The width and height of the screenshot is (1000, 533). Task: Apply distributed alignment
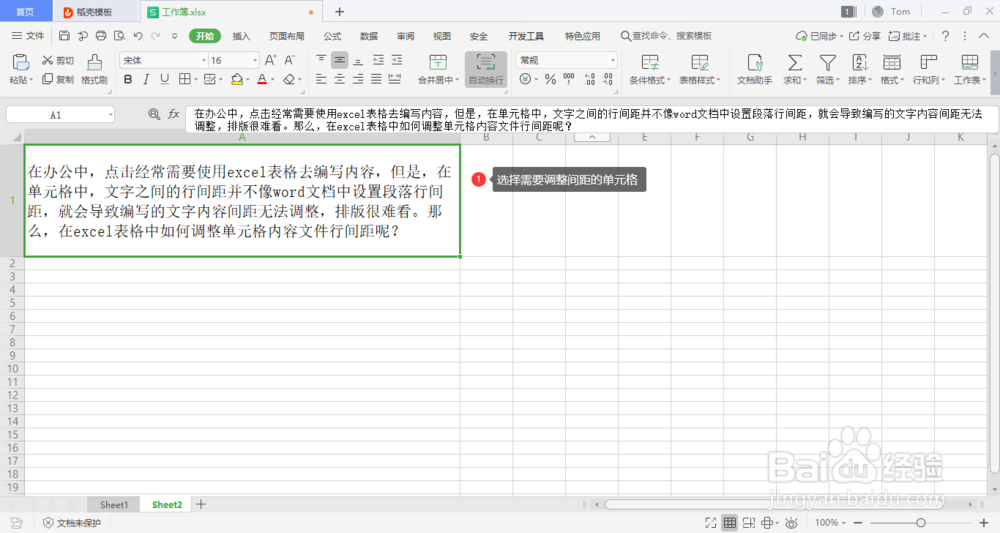(395, 79)
